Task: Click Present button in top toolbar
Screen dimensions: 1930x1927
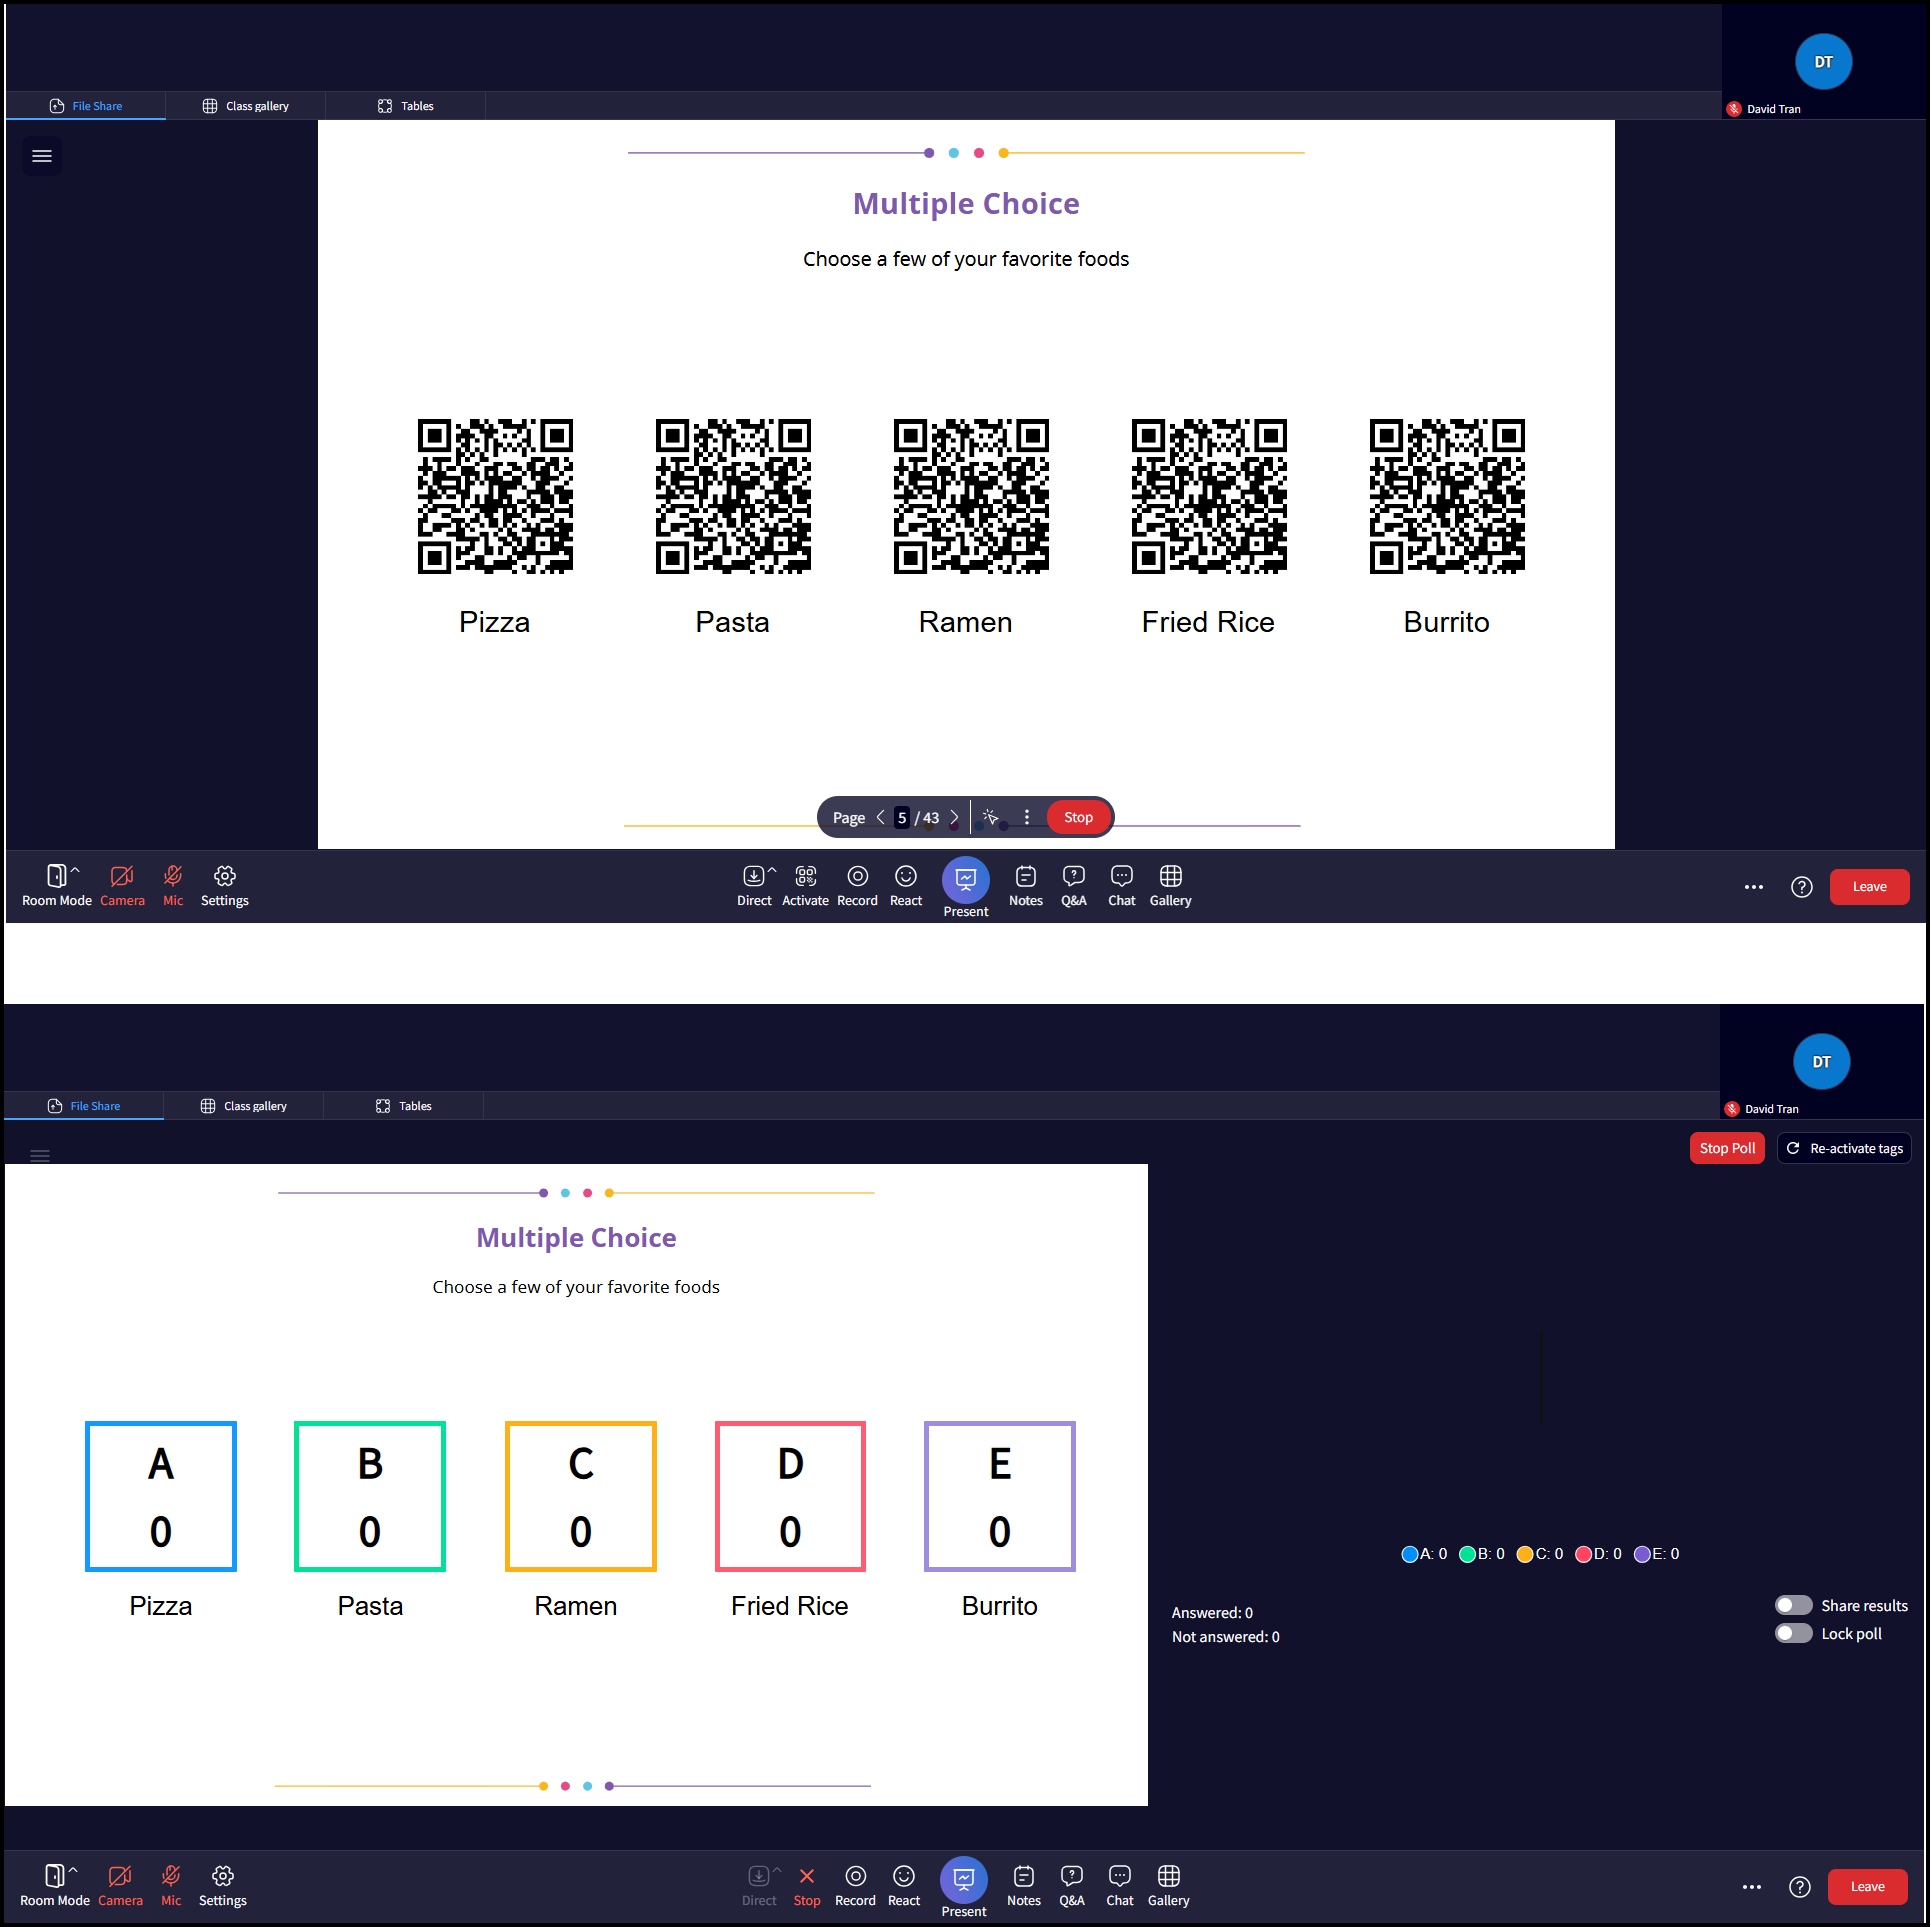Action: [966, 887]
